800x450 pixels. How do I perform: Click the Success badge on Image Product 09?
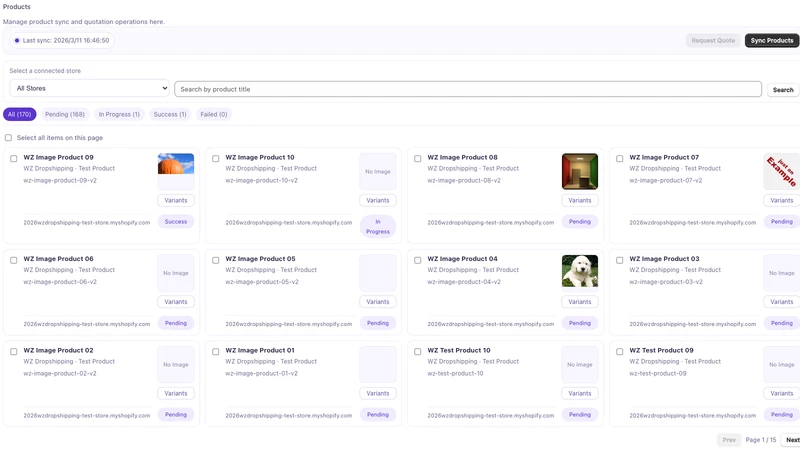click(176, 221)
